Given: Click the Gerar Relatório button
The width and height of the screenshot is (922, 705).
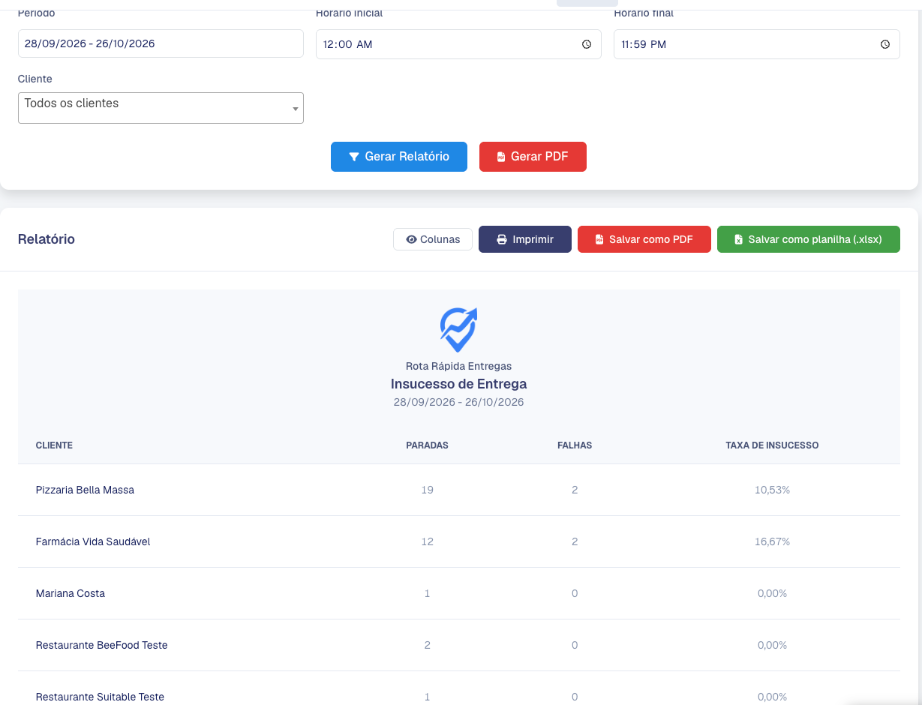Looking at the screenshot, I should pyautogui.click(x=399, y=156).
